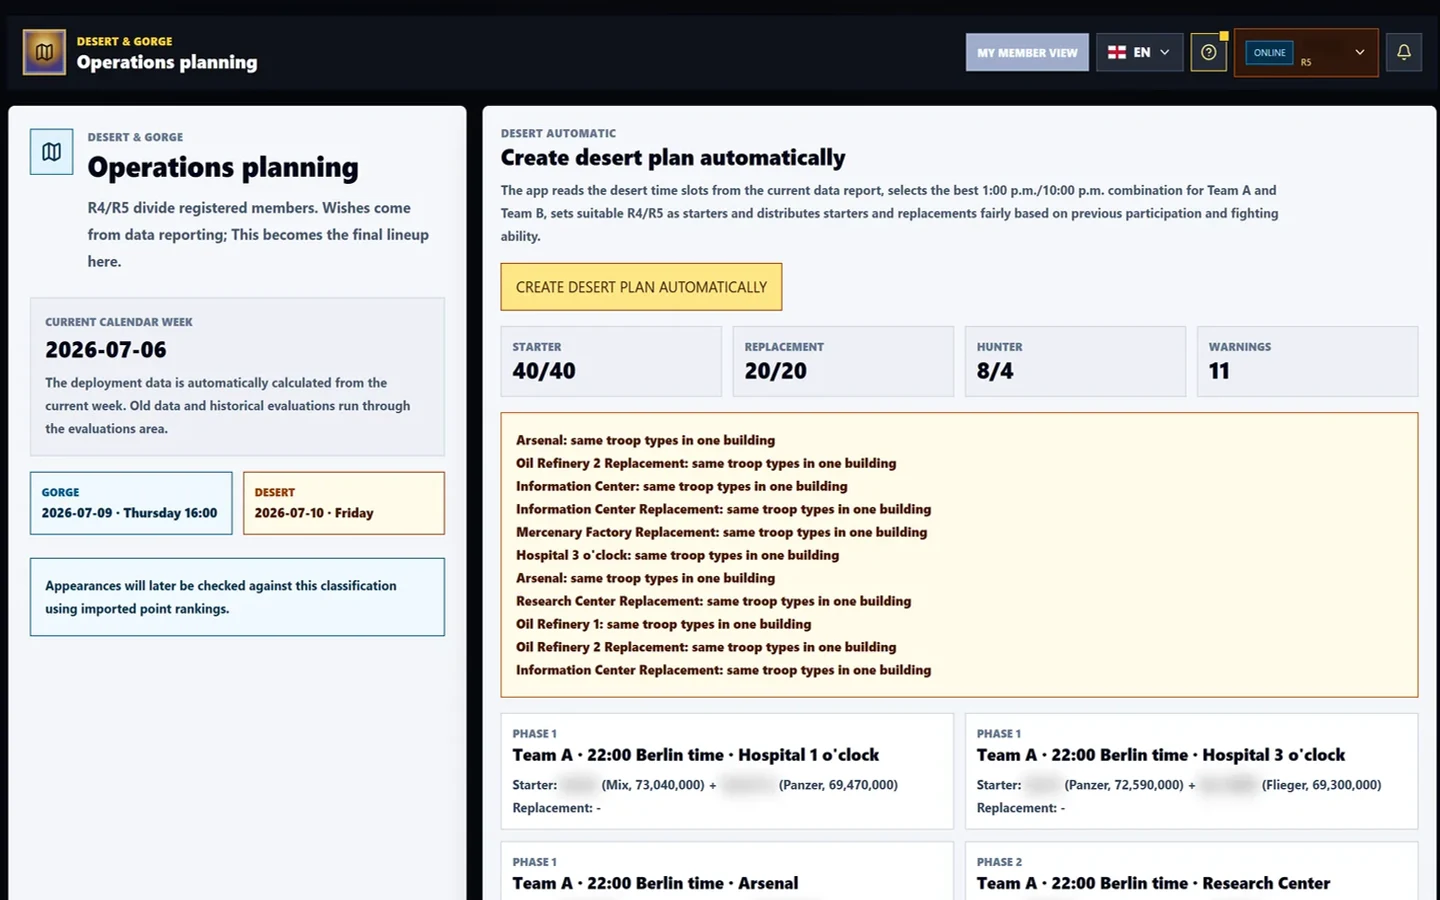Click warning 'Oil Refinery 1' line

point(663,624)
